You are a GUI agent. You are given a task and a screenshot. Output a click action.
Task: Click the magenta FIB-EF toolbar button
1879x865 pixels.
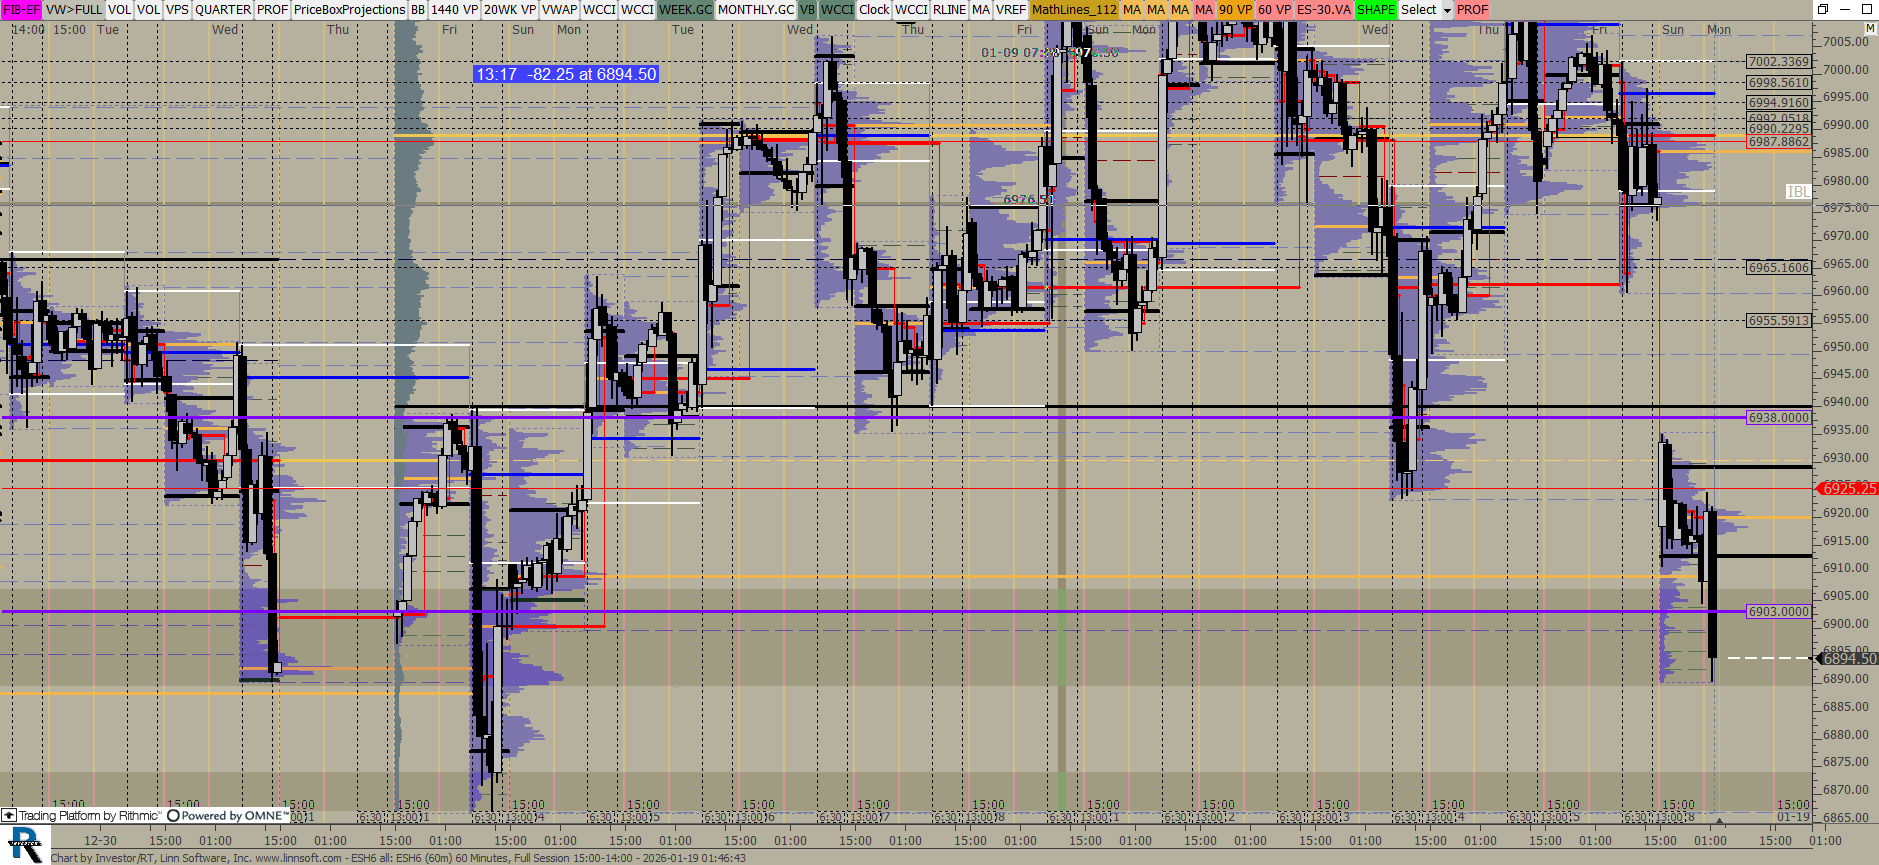(x=21, y=10)
